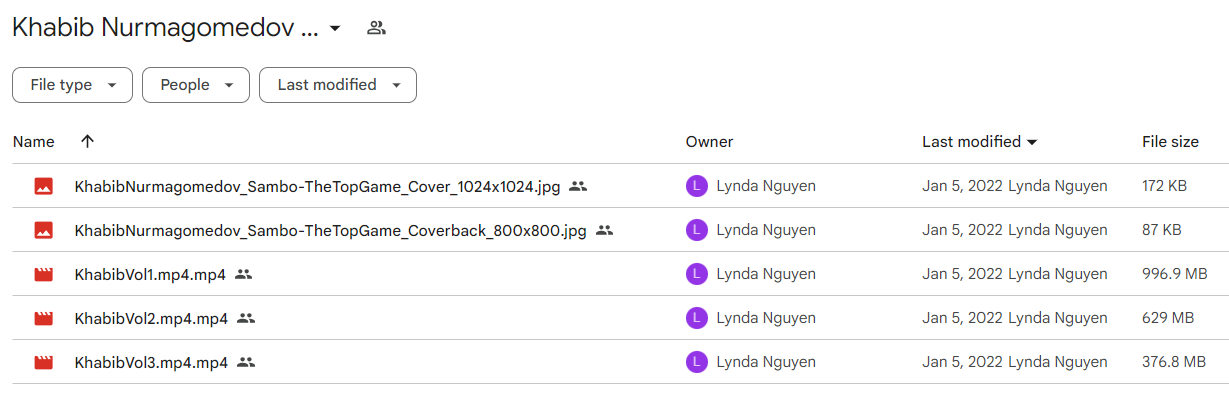Click shared icon next to KhabibVol2.mp4.mp4
Image resolution: width=1229 pixels, height=394 pixels.
point(246,318)
